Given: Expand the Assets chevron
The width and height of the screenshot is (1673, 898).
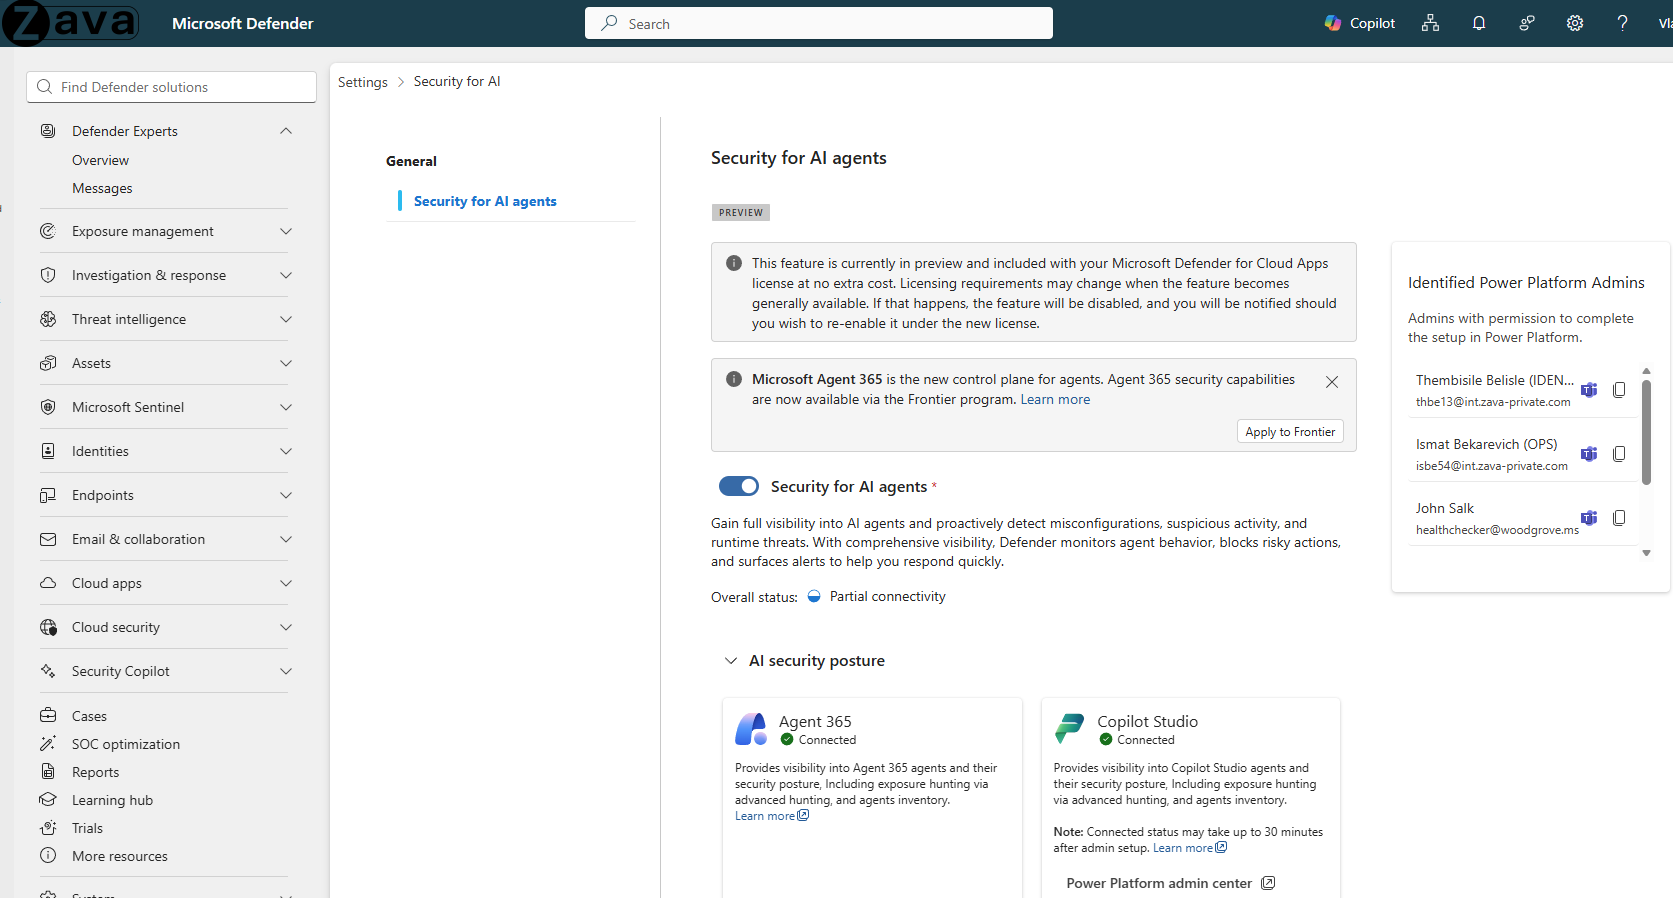Looking at the screenshot, I should point(286,363).
